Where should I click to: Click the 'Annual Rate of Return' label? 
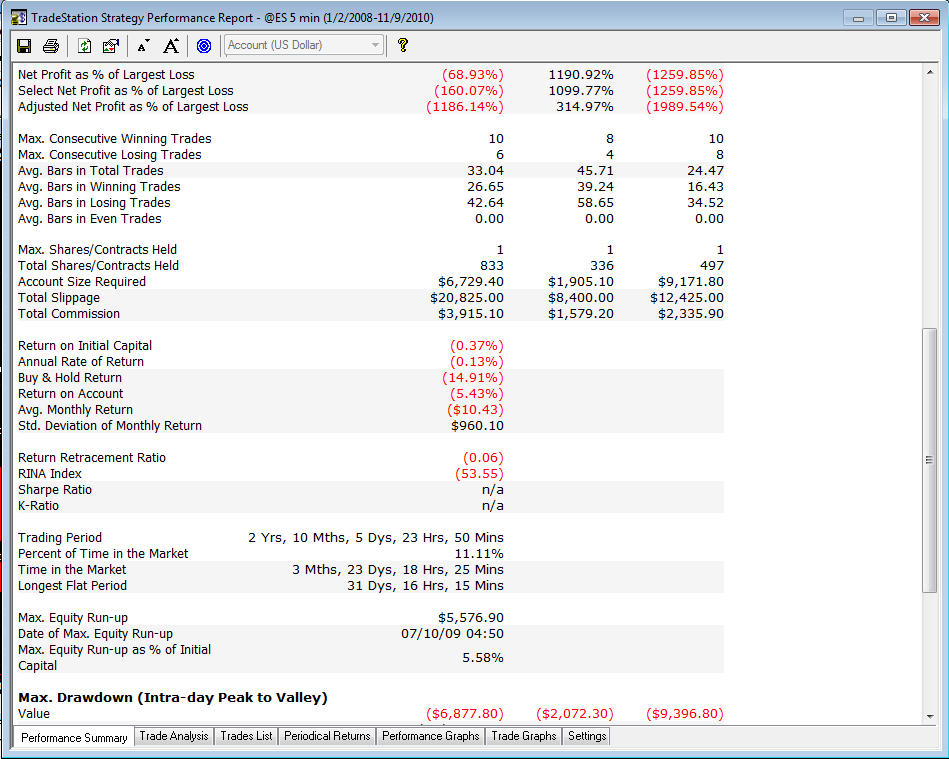coord(81,361)
